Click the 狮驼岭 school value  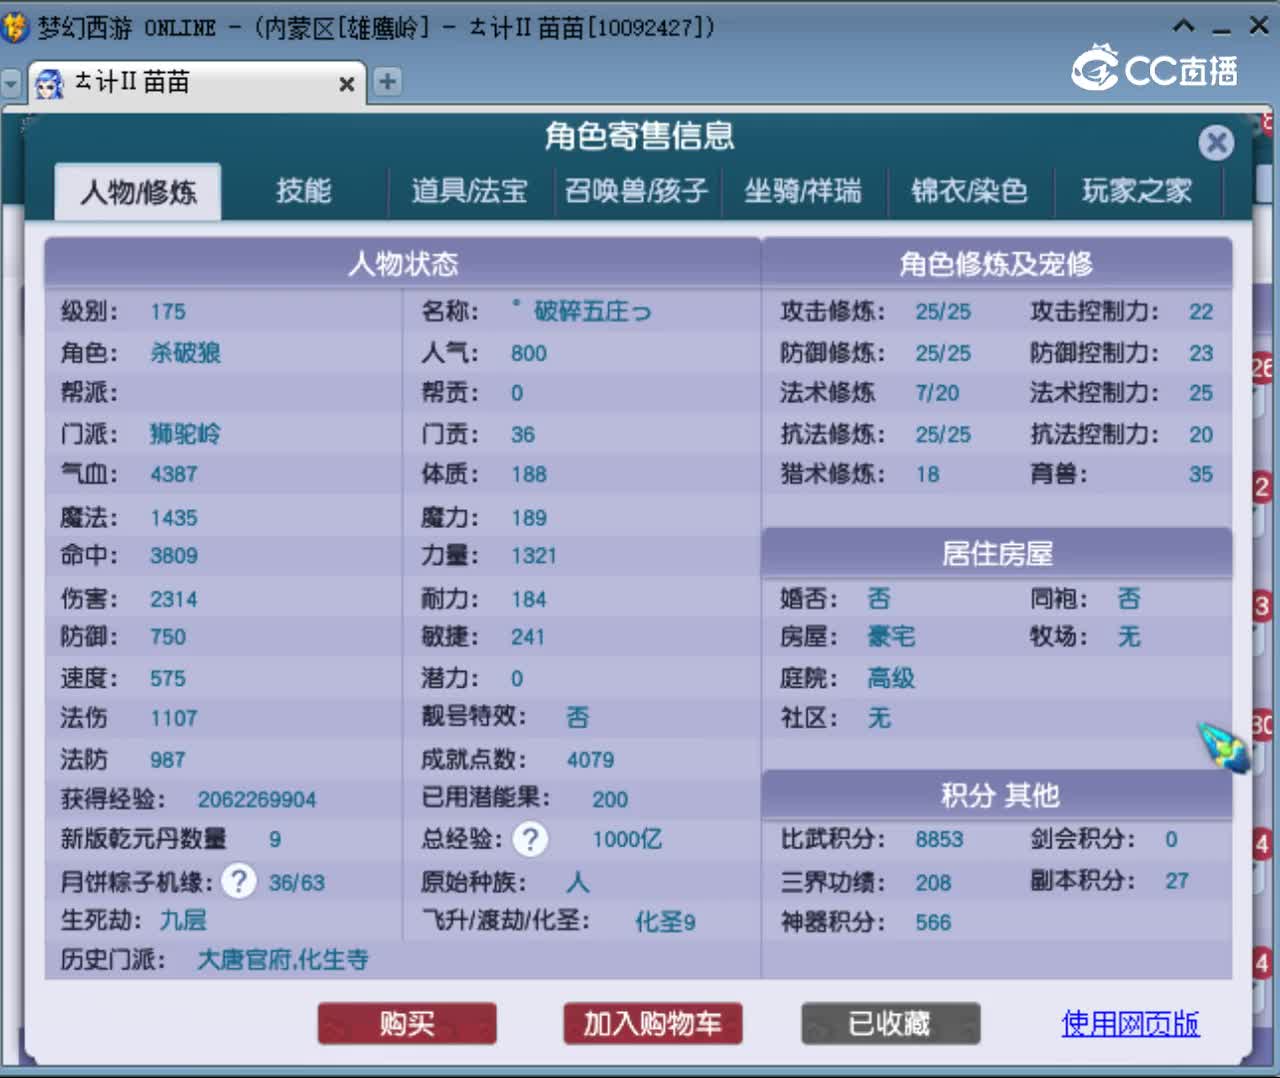click(185, 434)
